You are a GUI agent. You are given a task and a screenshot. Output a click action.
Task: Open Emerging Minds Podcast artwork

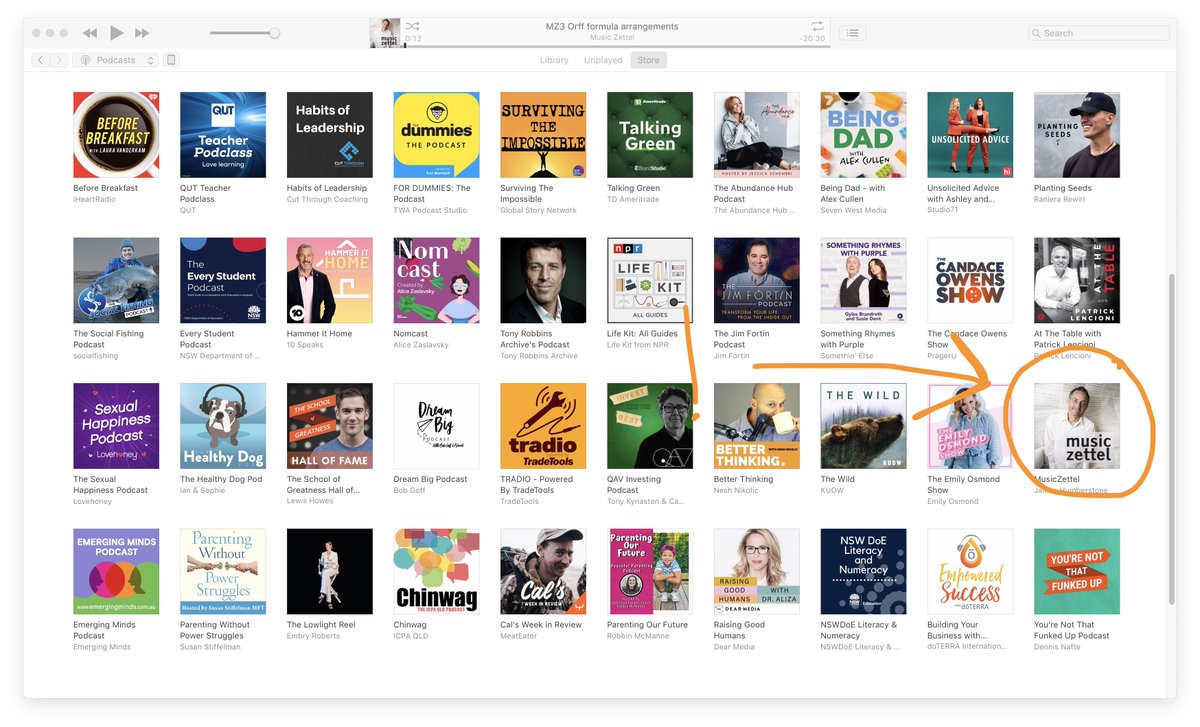pos(116,572)
